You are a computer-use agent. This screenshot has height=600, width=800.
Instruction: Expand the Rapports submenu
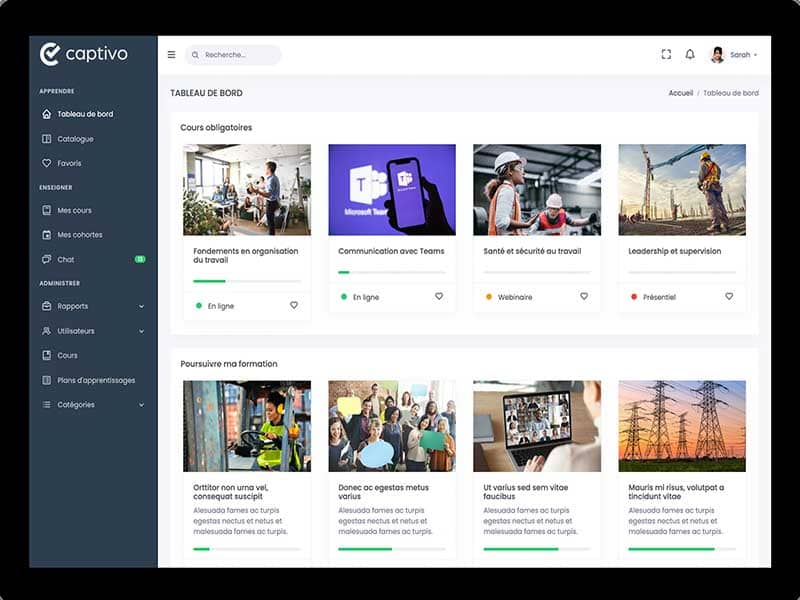pyautogui.click(x=141, y=307)
